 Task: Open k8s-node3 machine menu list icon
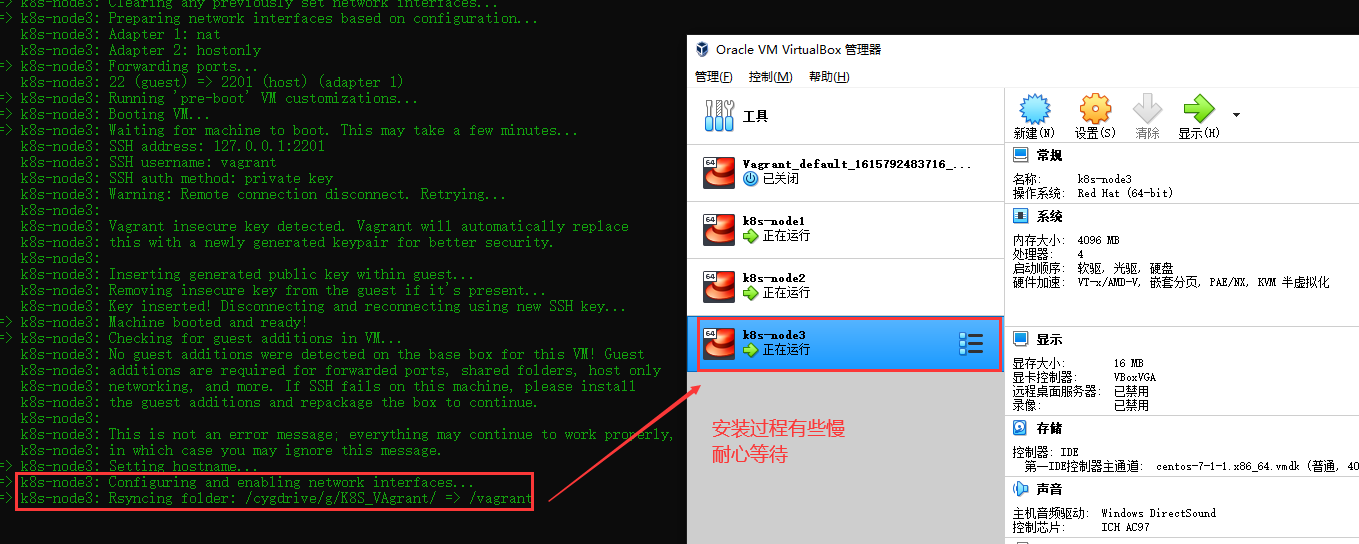(x=971, y=344)
